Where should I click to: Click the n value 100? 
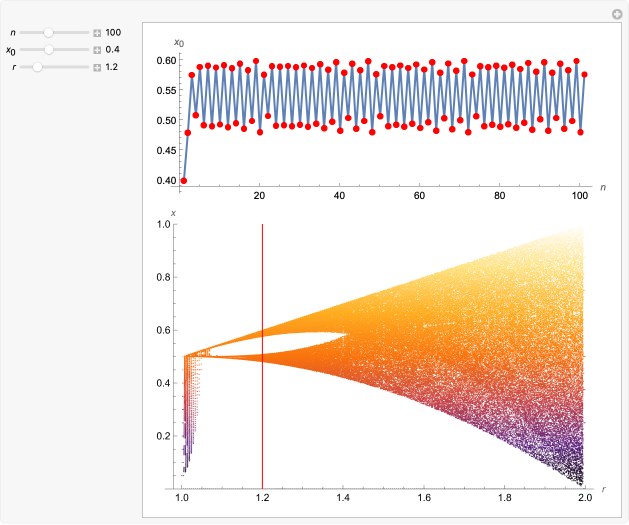pos(113,32)
